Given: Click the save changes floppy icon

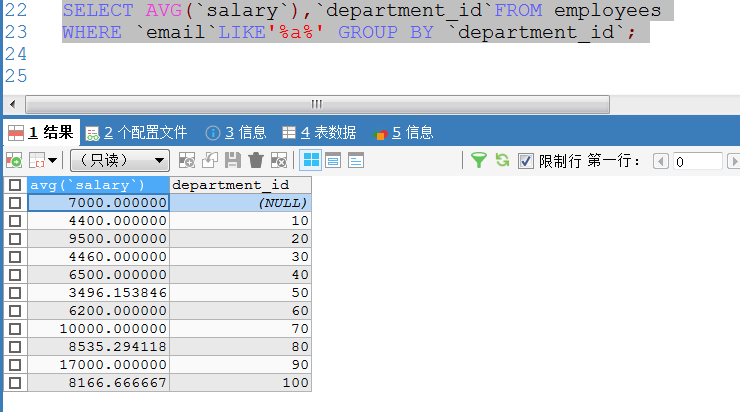Looking at the screenshot, I should [233, 161].
